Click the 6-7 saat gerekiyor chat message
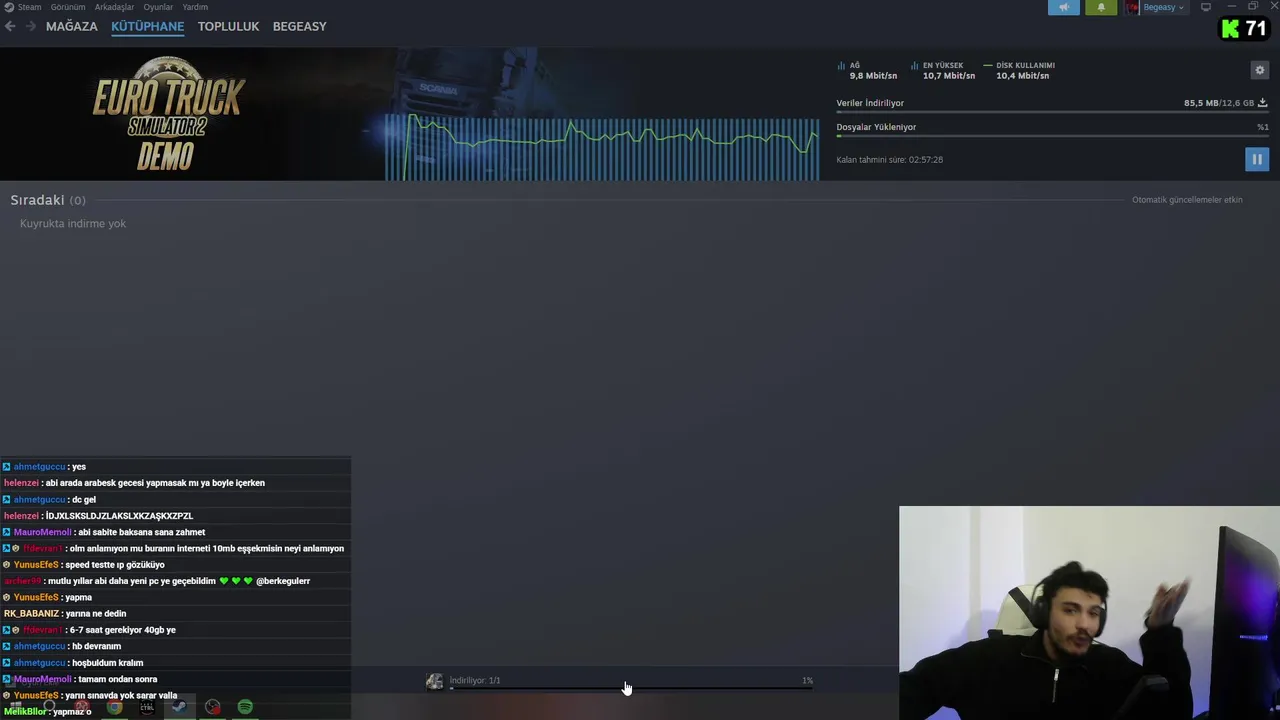 pyautogui.click(x=89, y=630)
